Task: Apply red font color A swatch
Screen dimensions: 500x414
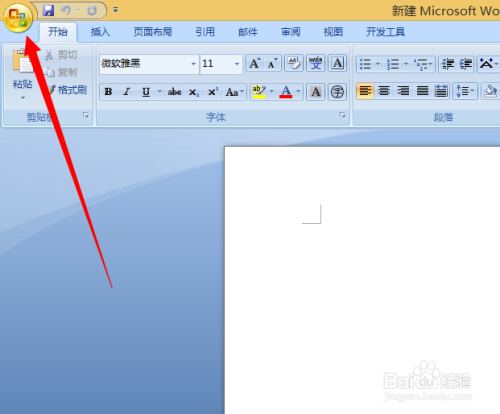Action: click(286, 92)
